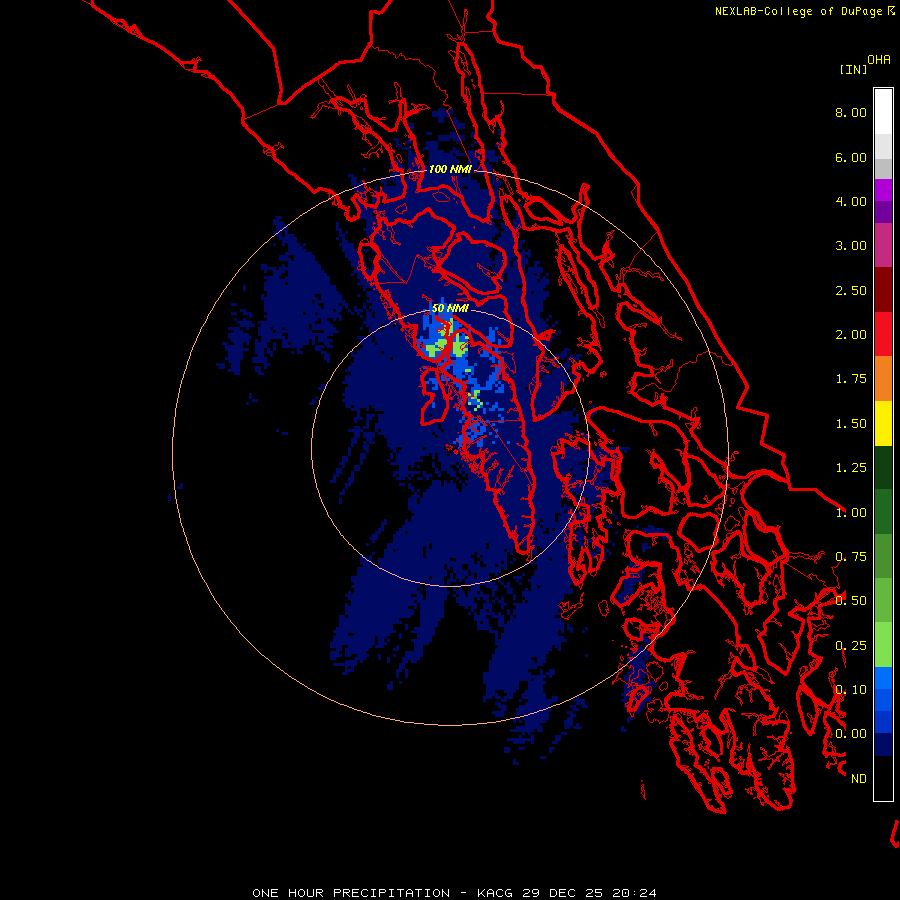The width and height of the screenshot is (900, 900).
Task: Click the OHA product label
Action: [879, 60]
